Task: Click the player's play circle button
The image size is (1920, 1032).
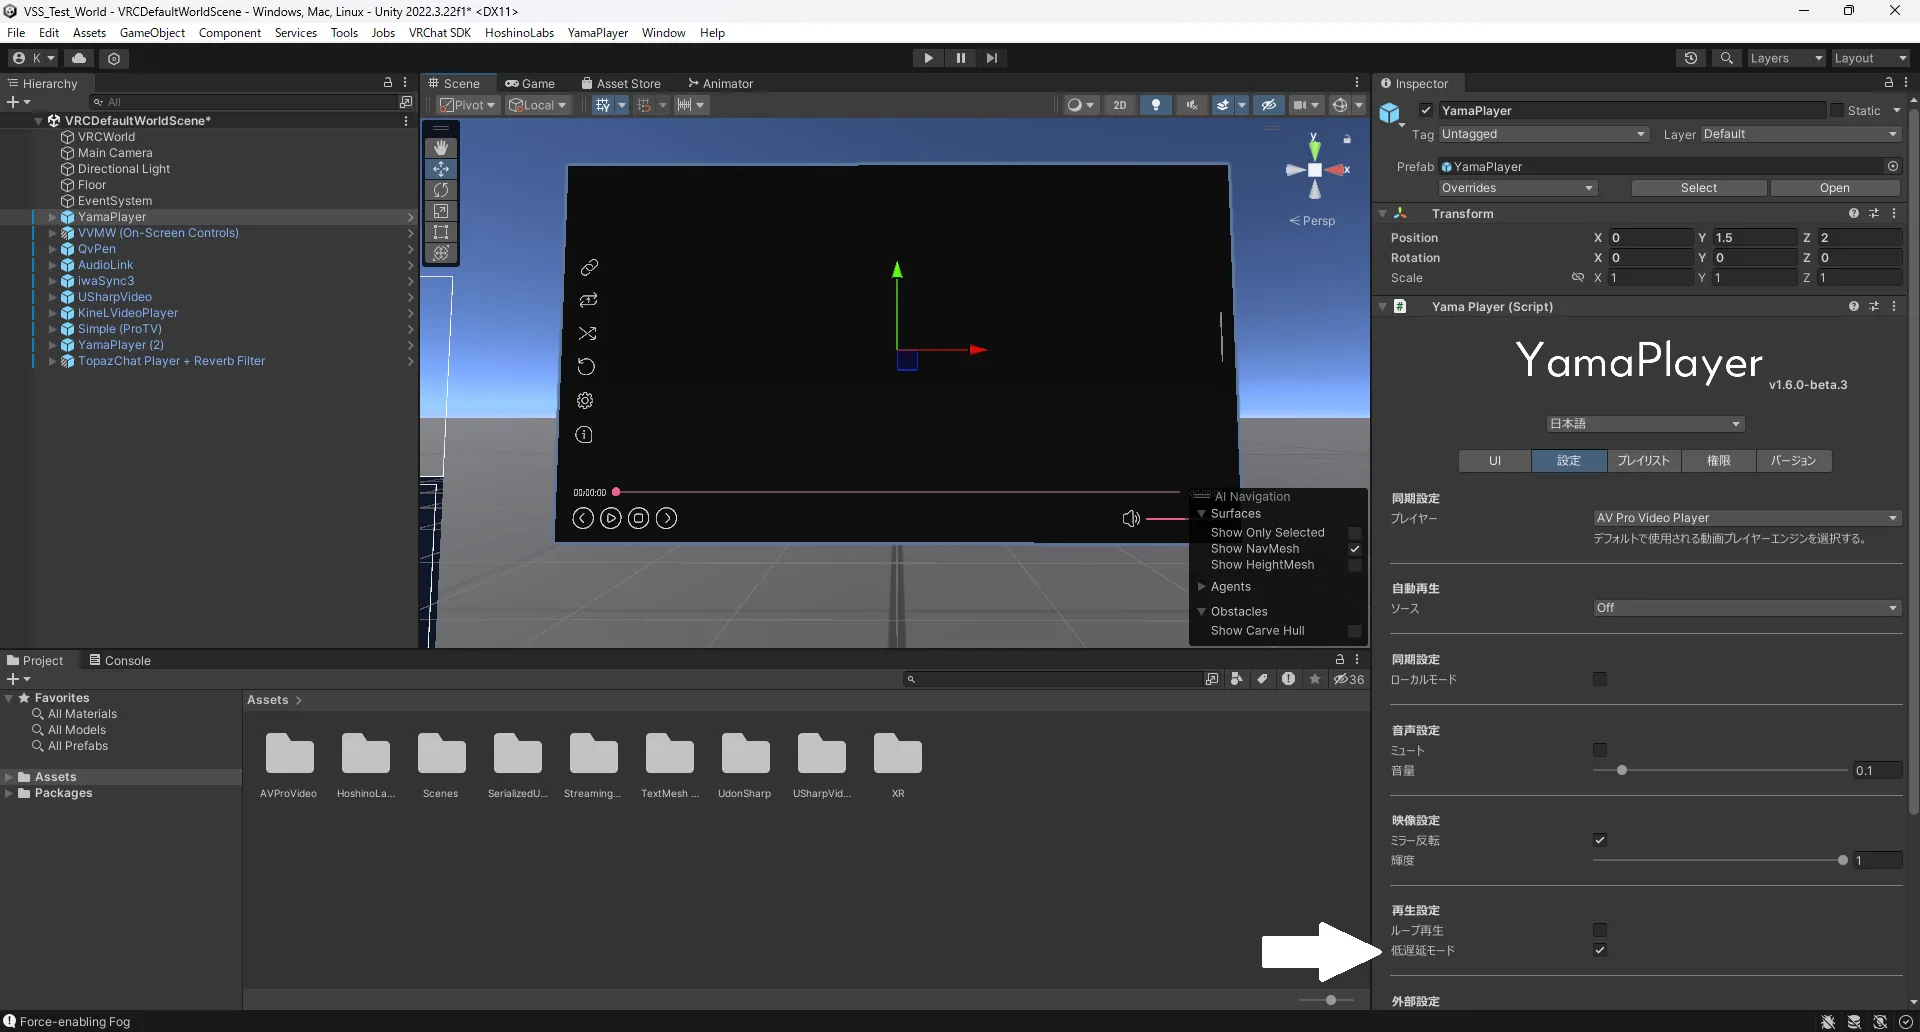Action: pos(611,518)
